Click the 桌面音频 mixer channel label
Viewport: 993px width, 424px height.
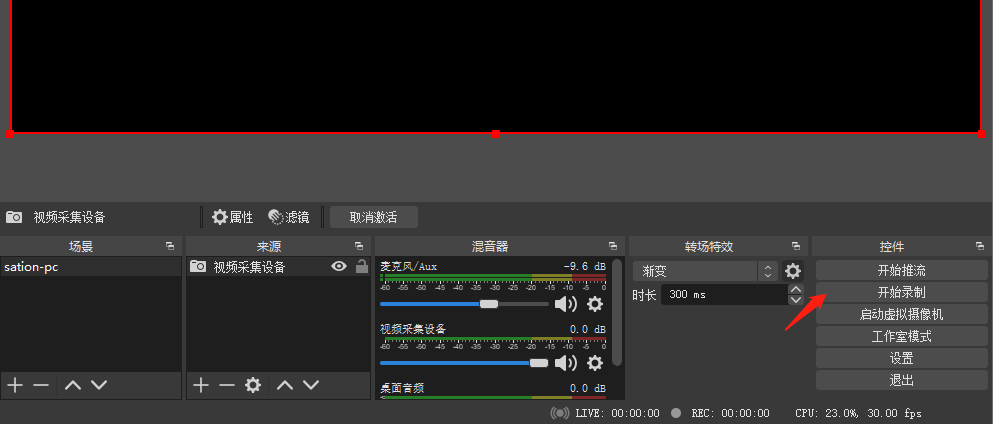[x=402, y=388]
